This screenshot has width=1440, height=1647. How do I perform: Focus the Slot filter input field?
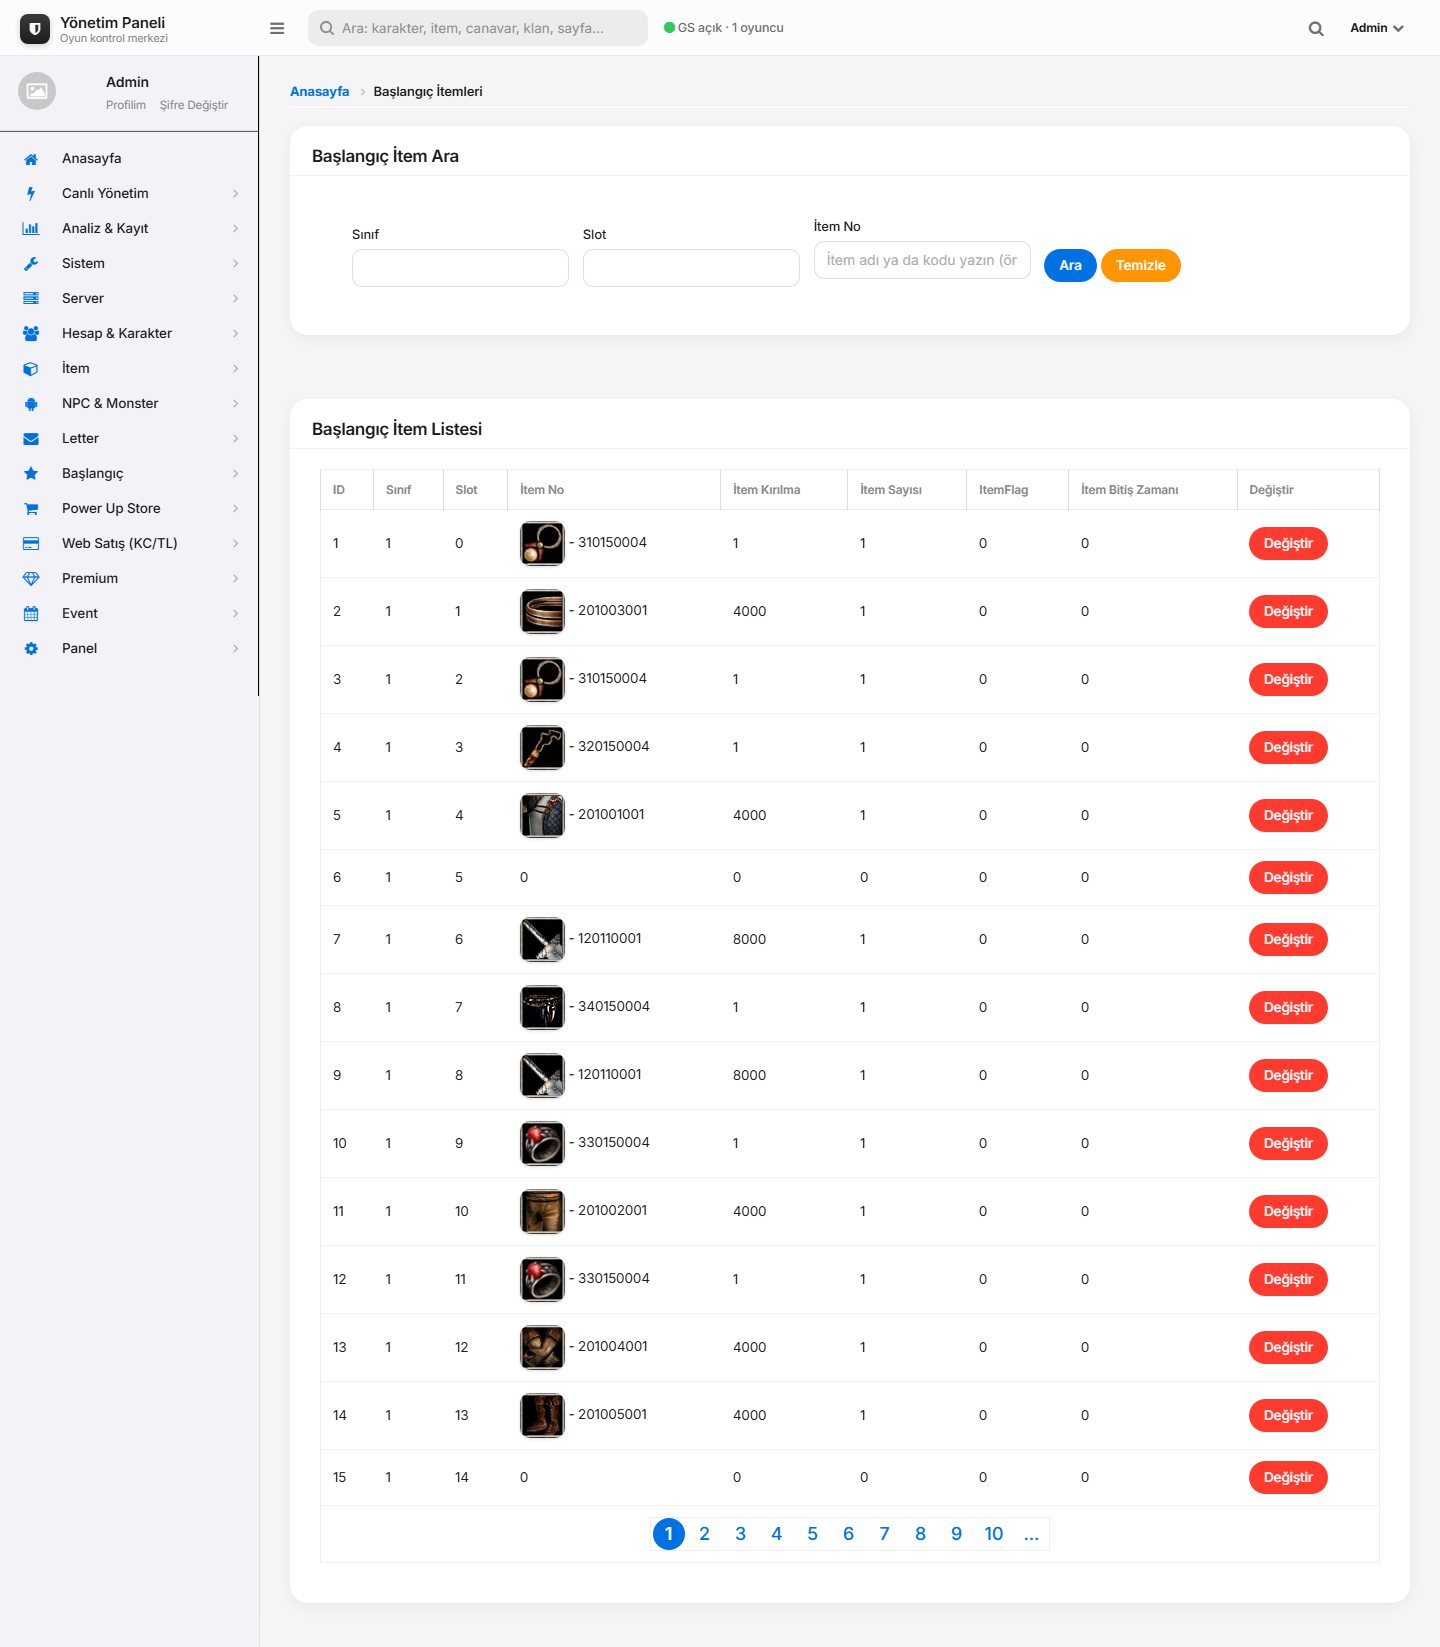pyautogui.click(x=691, y=268)
